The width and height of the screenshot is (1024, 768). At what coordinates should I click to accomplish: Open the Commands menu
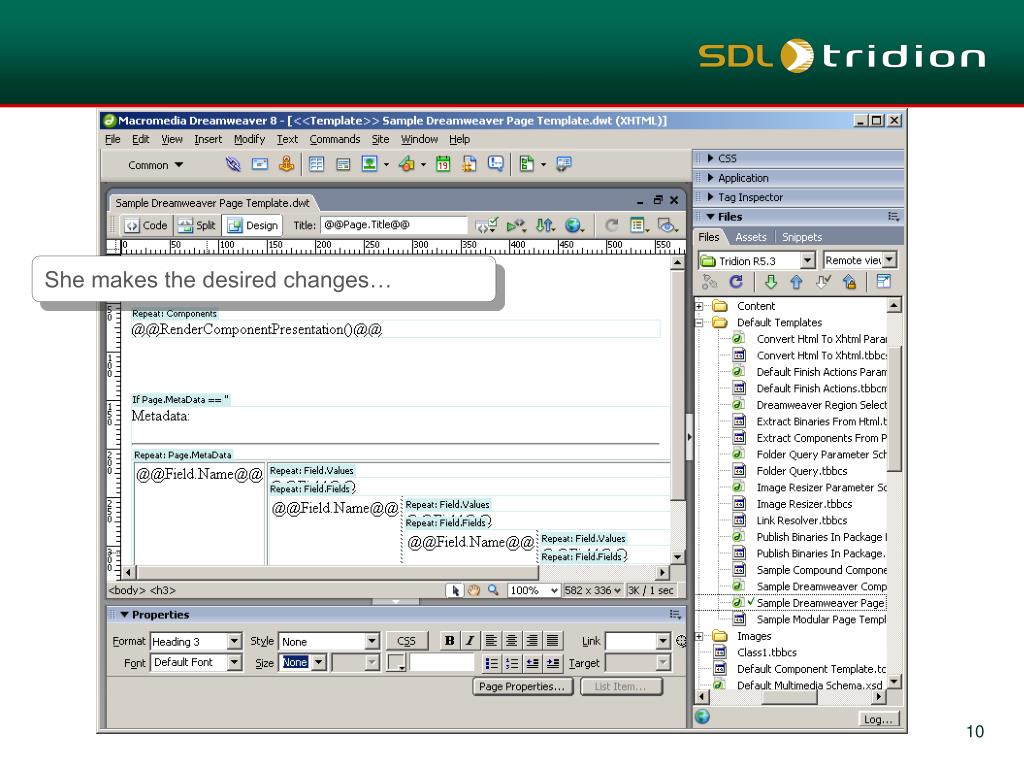pyautogui.click(x=335, y=139)
